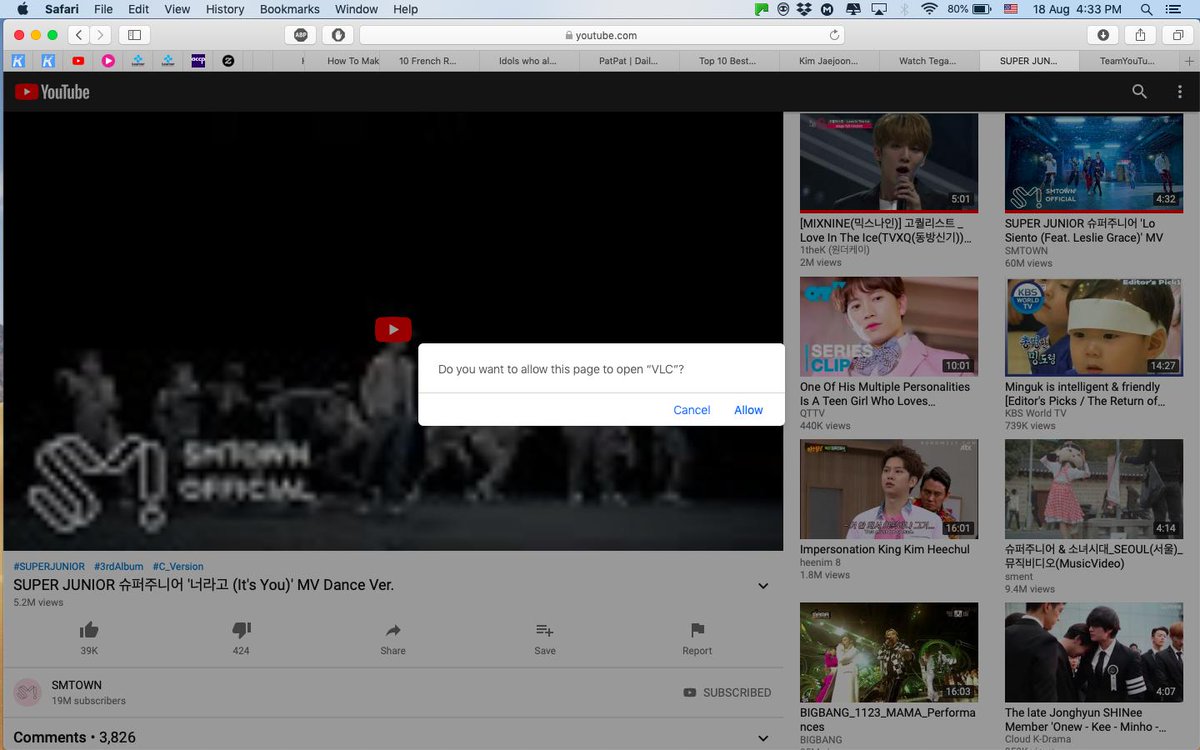Open the Bookmarks menu

290,9
